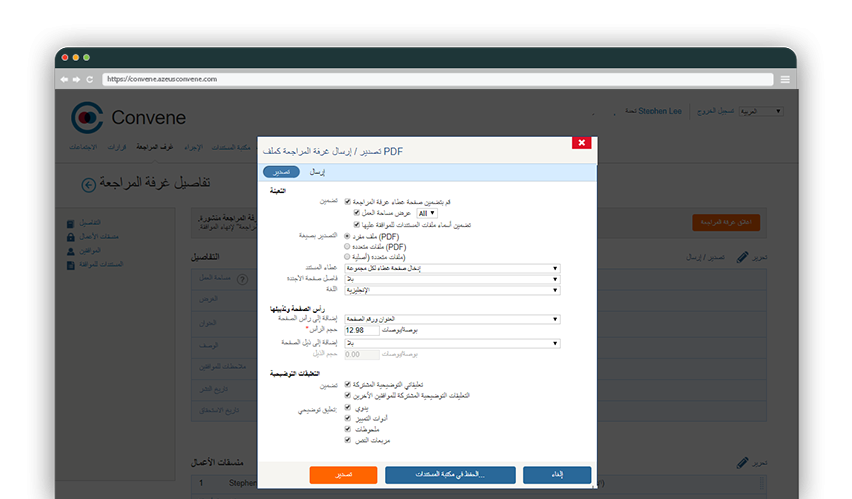The width and height of the screenshot is (852, 499).
Task: Click the تسجيل الخروج sign-out link
Action: click(x=716, y=111)
